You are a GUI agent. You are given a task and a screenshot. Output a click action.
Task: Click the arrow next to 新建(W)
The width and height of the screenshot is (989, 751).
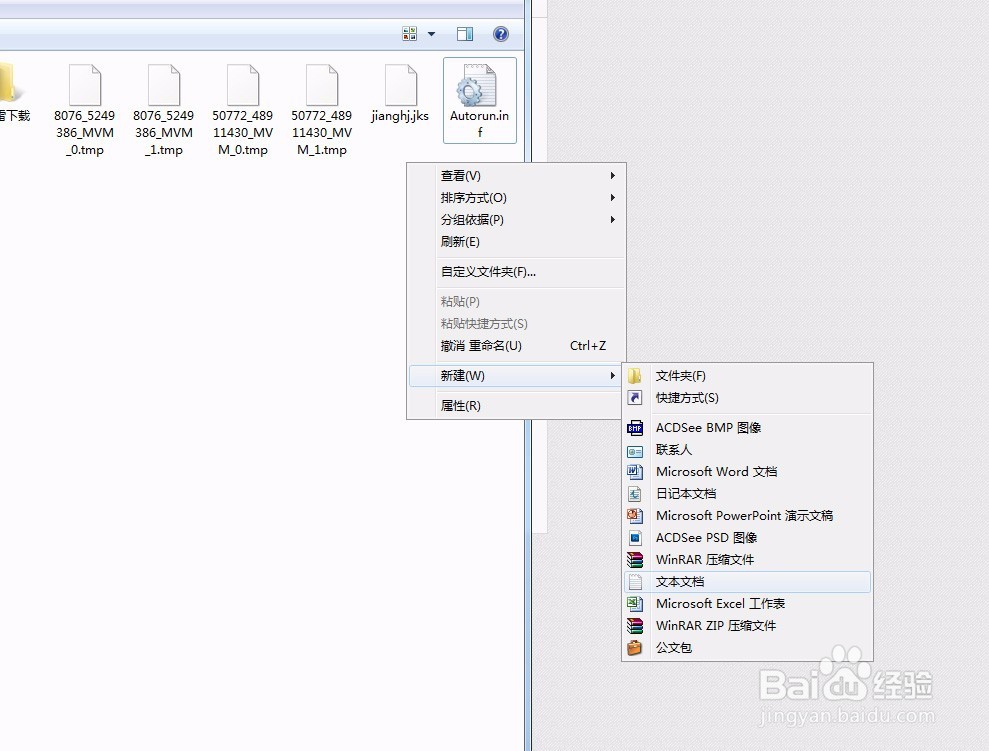point(612,376)
